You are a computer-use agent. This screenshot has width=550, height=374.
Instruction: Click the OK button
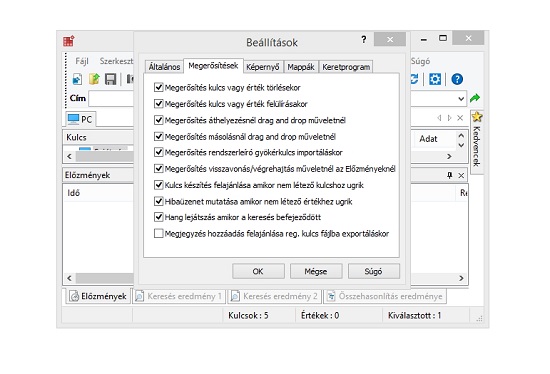tap(258, 271)
